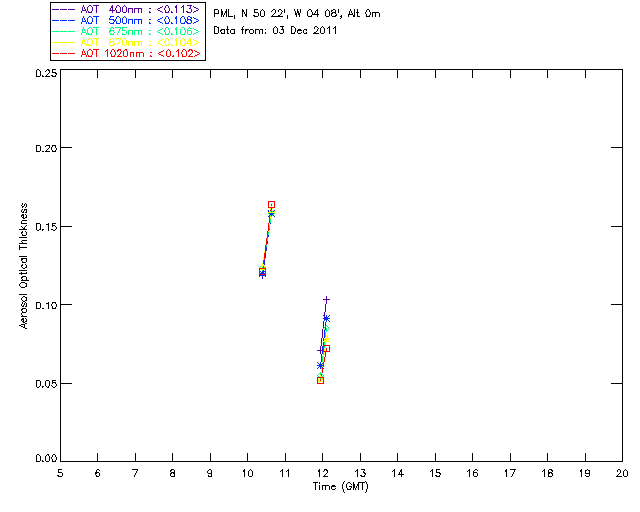Select the lowest red square marker near 0.05
Image resolution: width=640 pixels, height=512 pixels.
tap(320, 381)
